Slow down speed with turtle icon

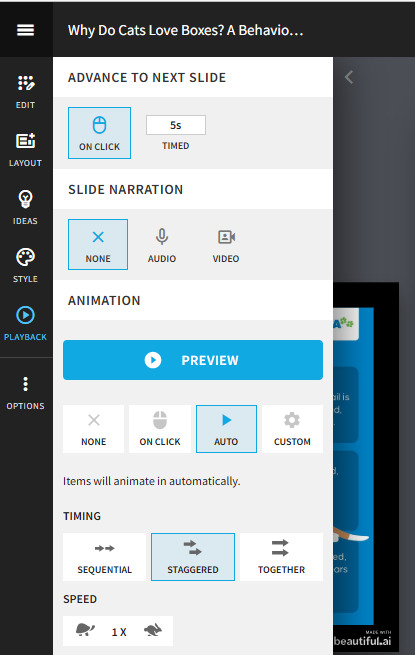pyautogui.click(x=85, y=630)
